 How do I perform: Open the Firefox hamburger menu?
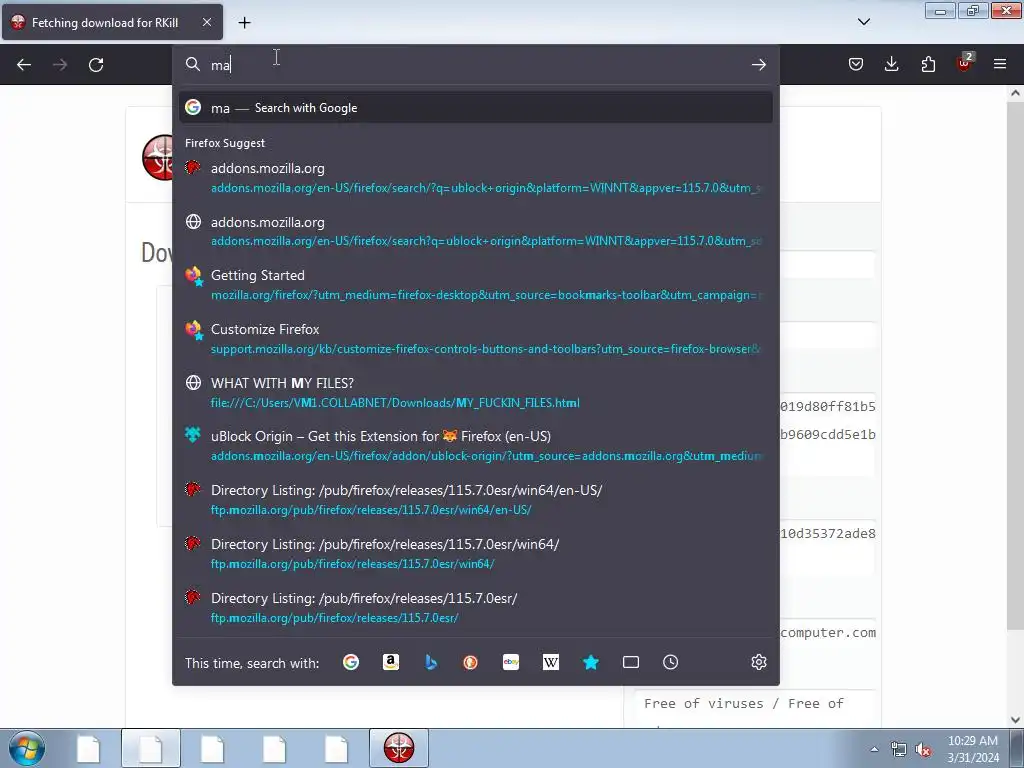(x=1000, y=64)
